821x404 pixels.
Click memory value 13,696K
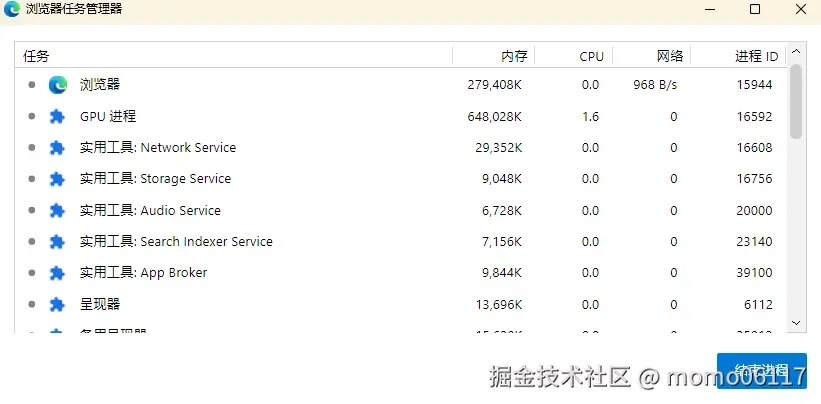point(498,304)
